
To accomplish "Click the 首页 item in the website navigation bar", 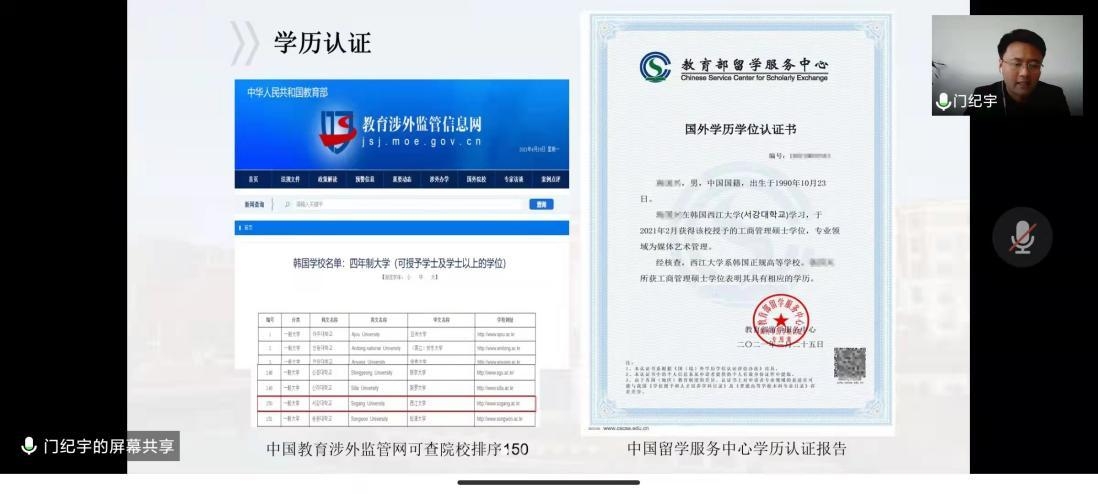I will click(x=253, y=179).
